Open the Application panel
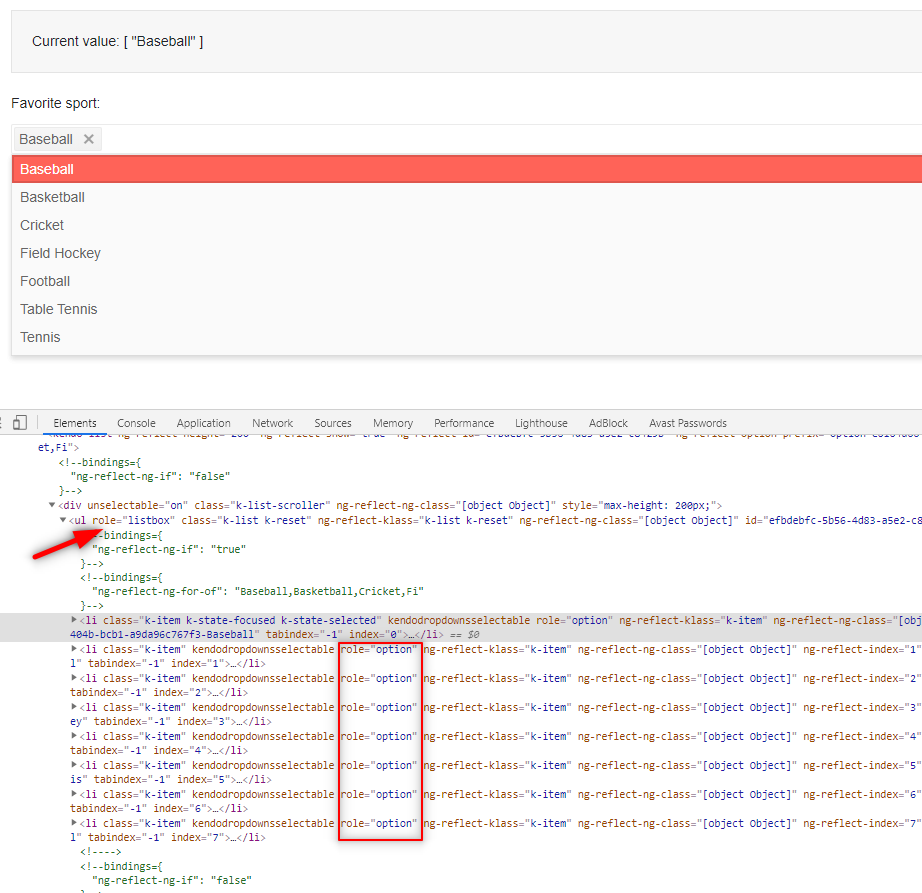 pos(203,423)
